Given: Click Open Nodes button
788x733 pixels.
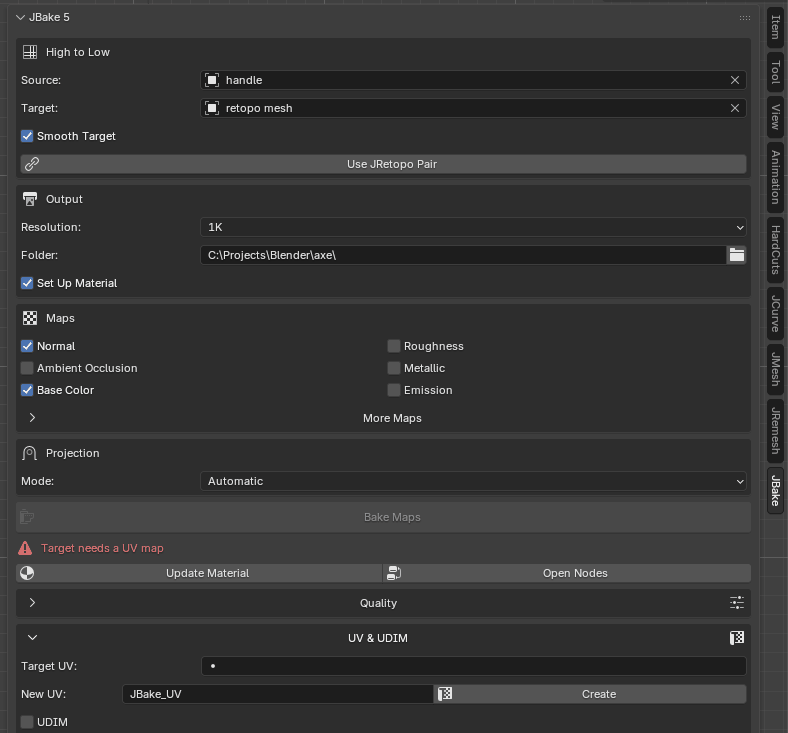Looking at the screenshot, I should (567, 573).
